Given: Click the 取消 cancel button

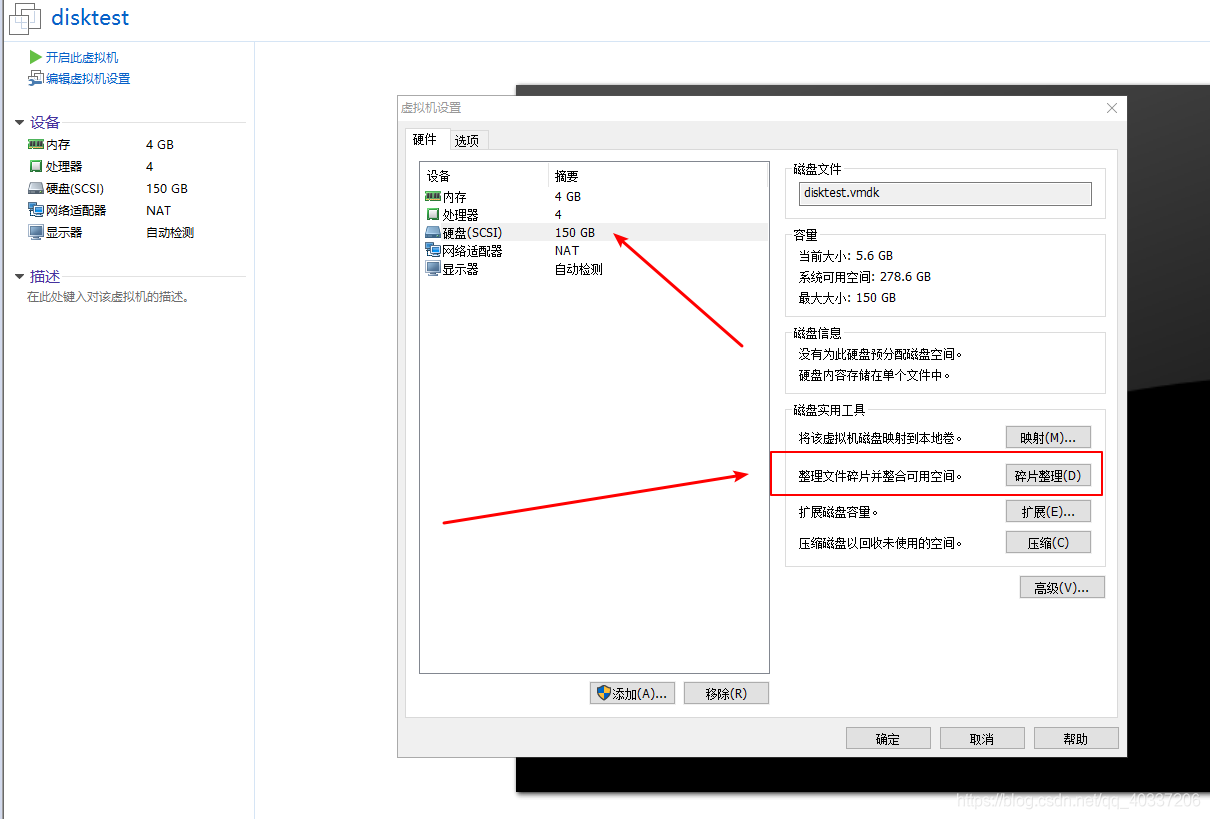Looking at the screenshot, I should point(982,739).
